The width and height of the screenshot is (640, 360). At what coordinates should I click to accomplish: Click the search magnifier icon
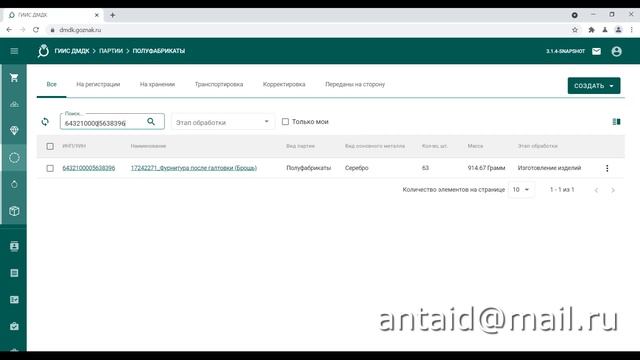(151, 122)
